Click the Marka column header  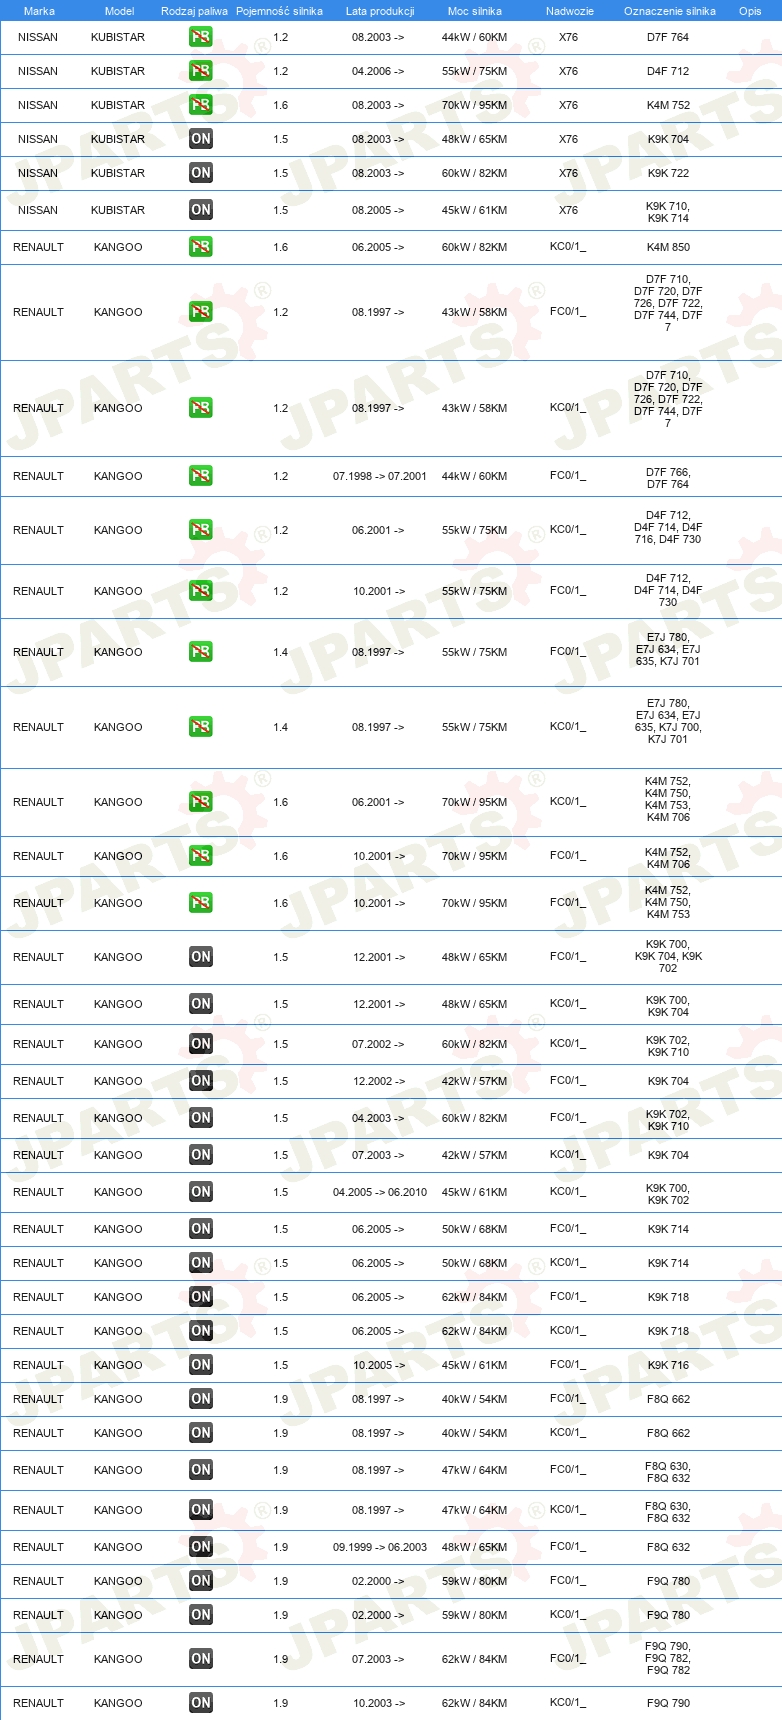(x=39, y=11)
